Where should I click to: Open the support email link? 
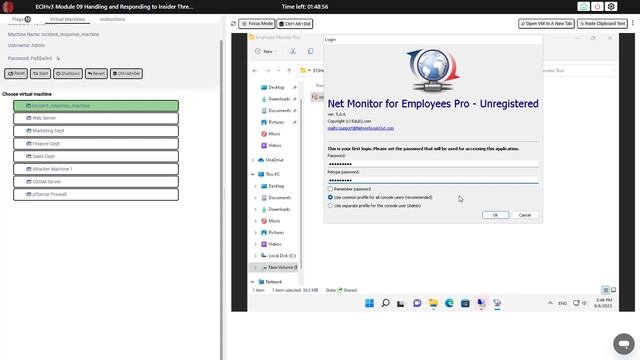(x=361, y=128)
